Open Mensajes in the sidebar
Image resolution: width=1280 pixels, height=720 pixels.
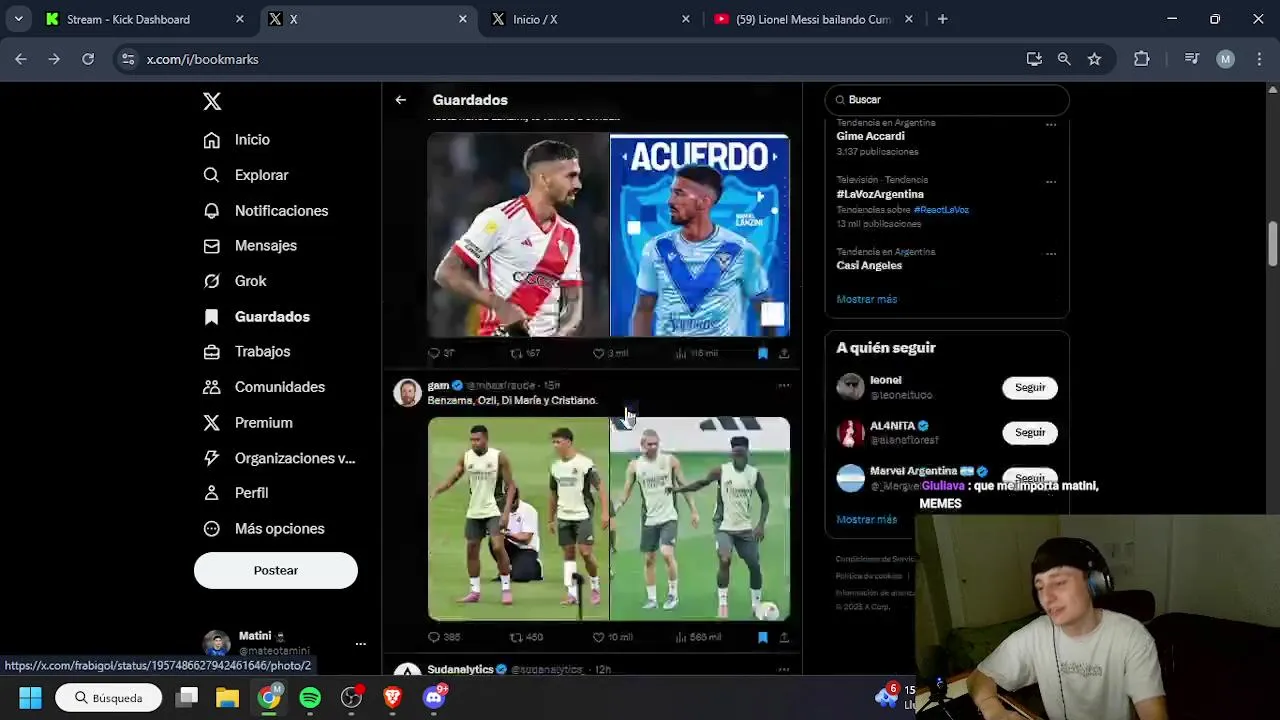click(250, 246)
